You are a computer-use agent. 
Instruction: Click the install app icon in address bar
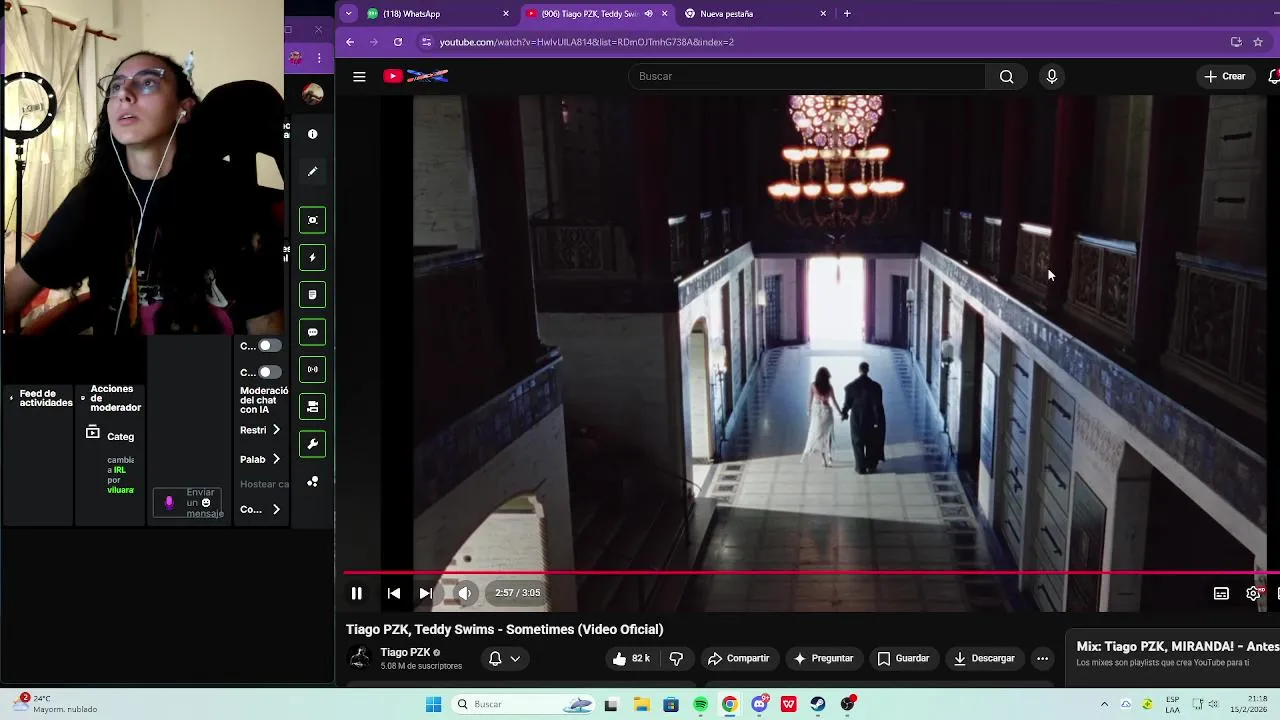(1236, 42)
